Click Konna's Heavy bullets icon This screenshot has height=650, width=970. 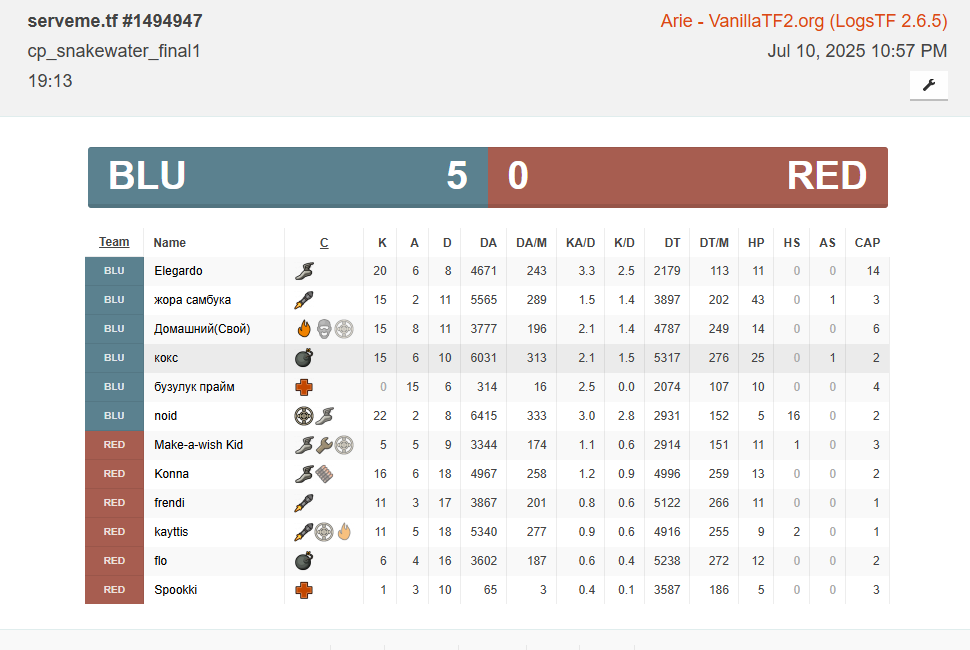coord(323,474)
